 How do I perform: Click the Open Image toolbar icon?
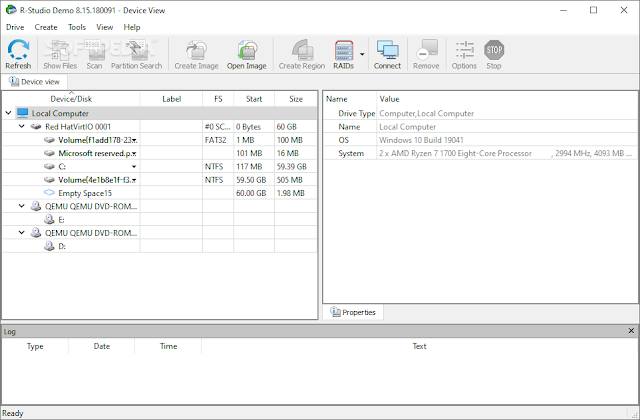pyautogui.click(x=247, y=54)
